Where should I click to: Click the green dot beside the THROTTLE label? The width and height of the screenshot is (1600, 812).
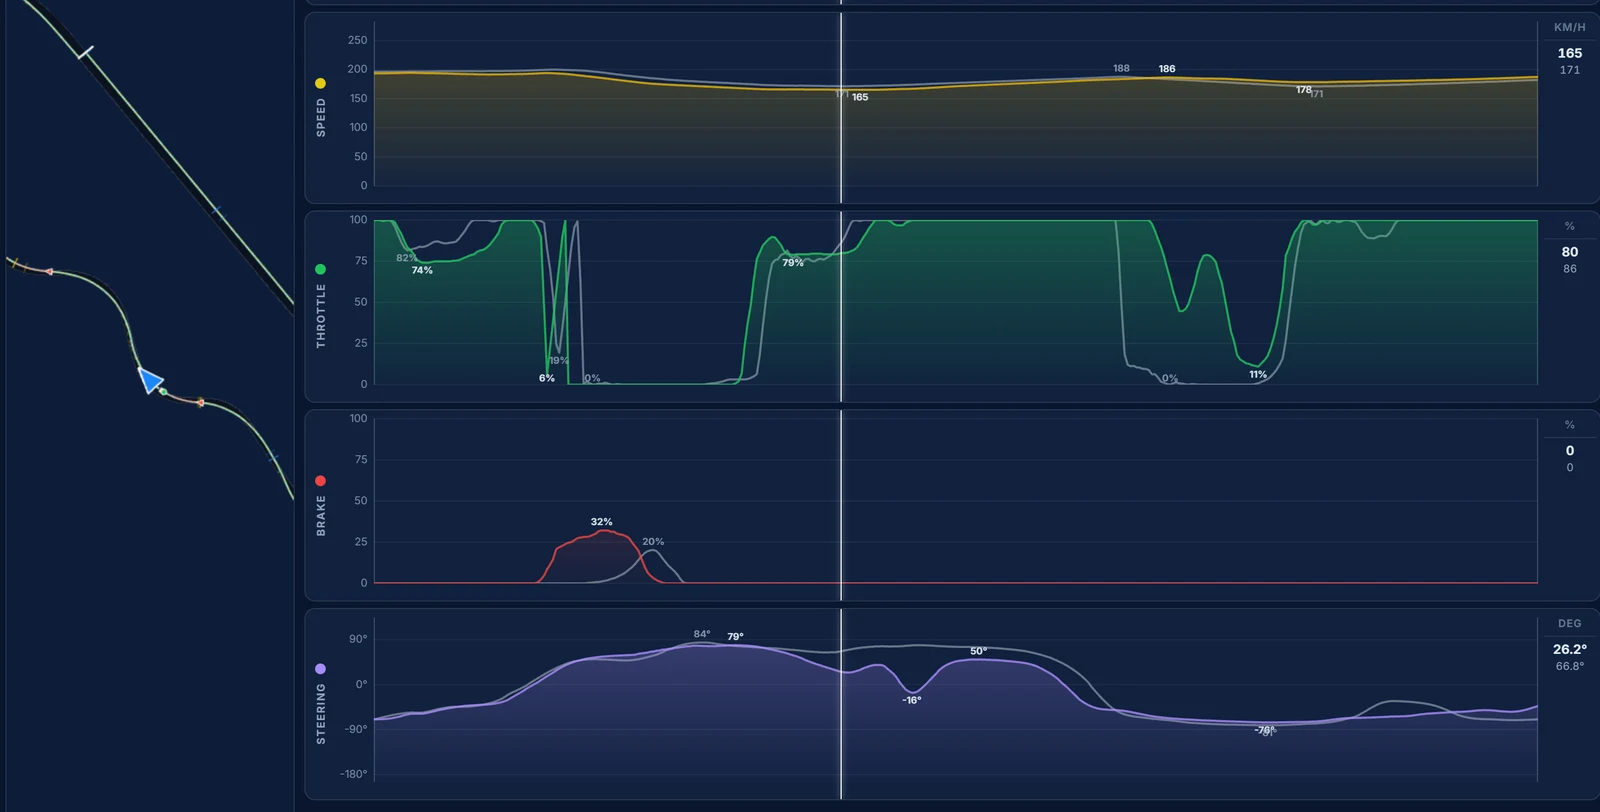(x=320, y=269)
